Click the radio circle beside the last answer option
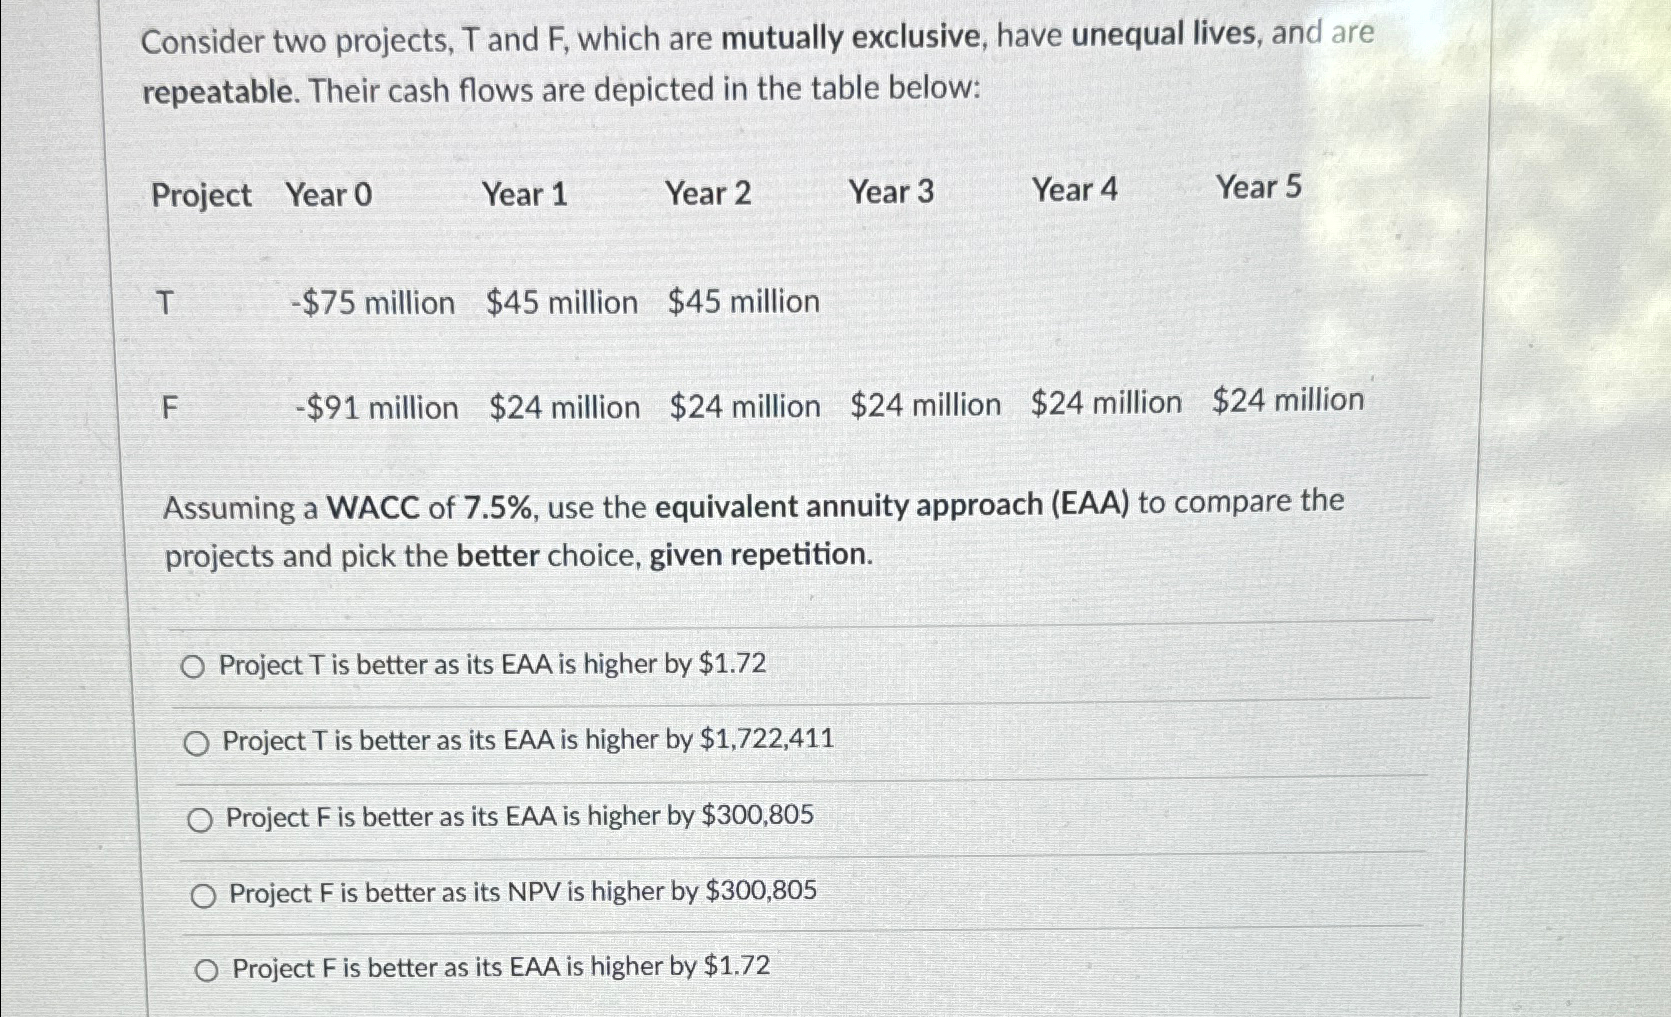The image size is (1671, 1017). click(205, 970)
